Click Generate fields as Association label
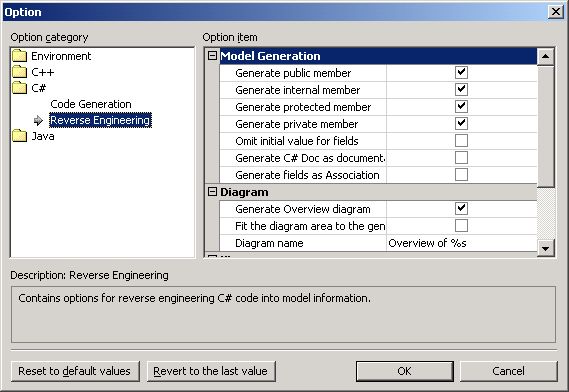 307,175
